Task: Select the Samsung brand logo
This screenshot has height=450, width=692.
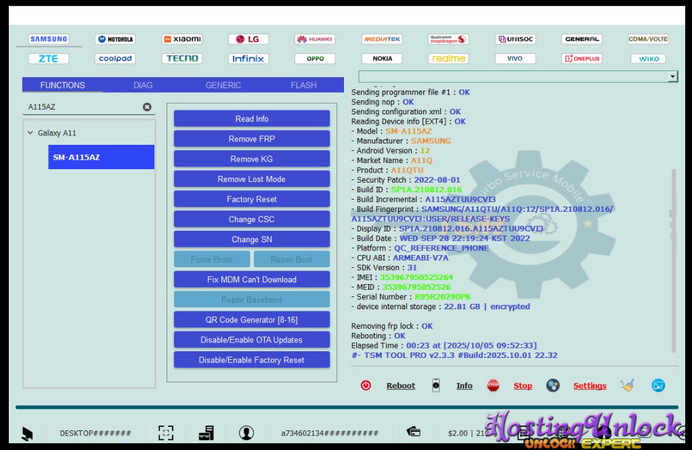Action: (x=48, y=39)
